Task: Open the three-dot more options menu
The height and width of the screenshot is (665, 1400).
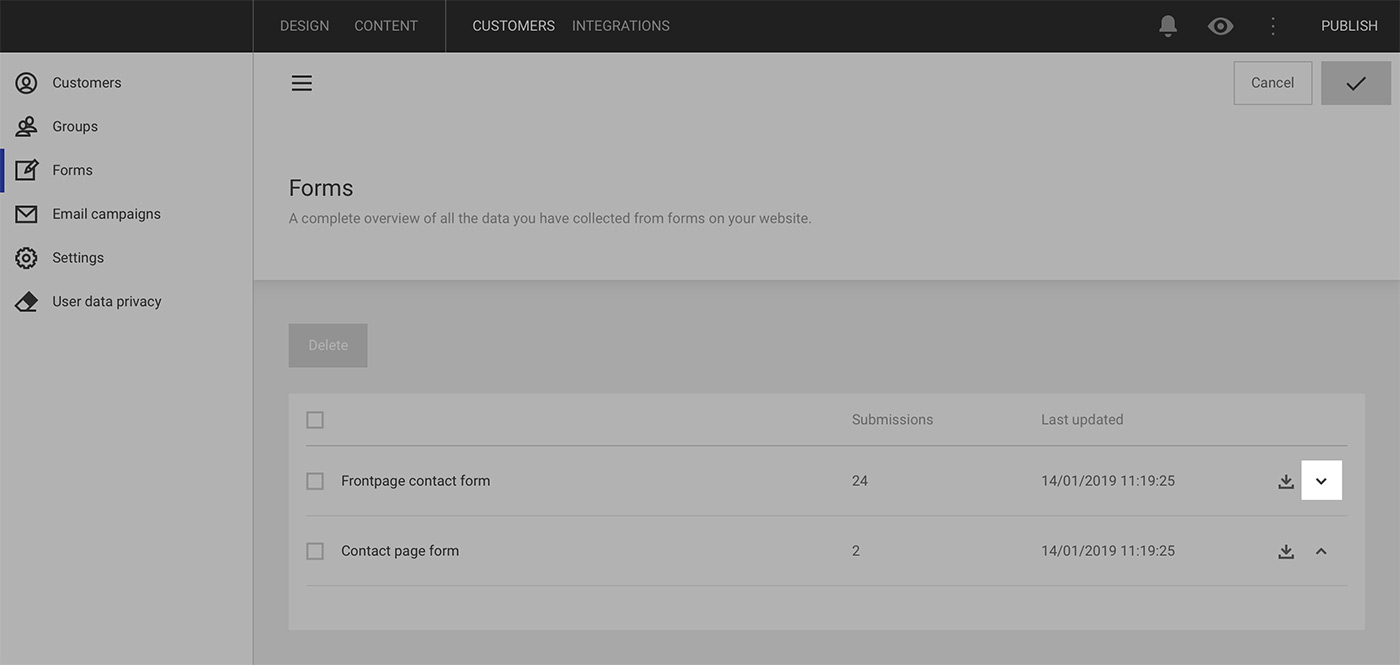Action: tap(1273, 26)
